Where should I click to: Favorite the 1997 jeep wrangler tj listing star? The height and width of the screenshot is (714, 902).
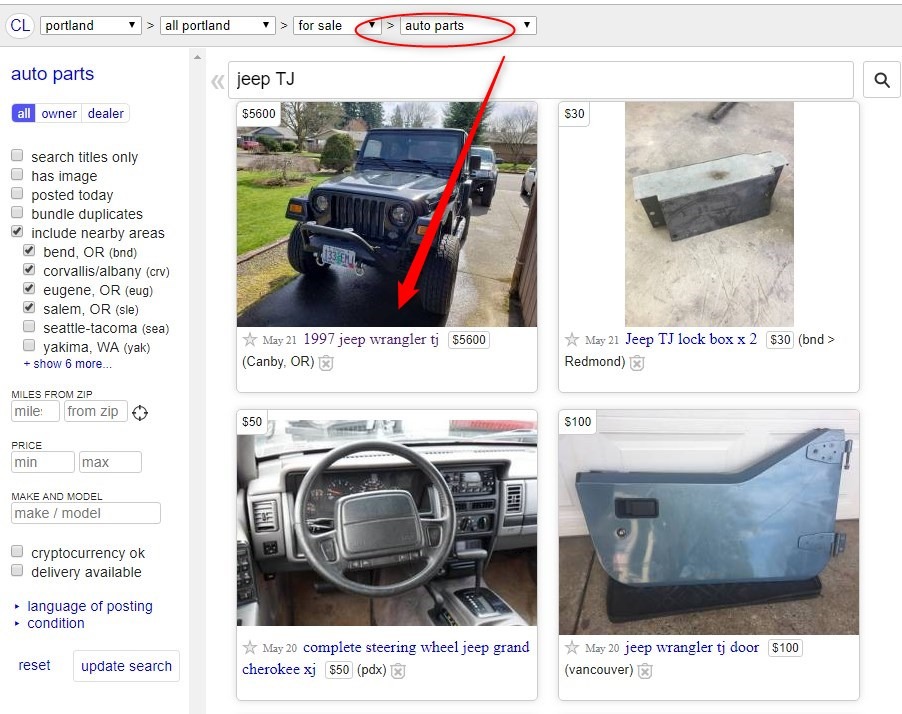point(250,340)
